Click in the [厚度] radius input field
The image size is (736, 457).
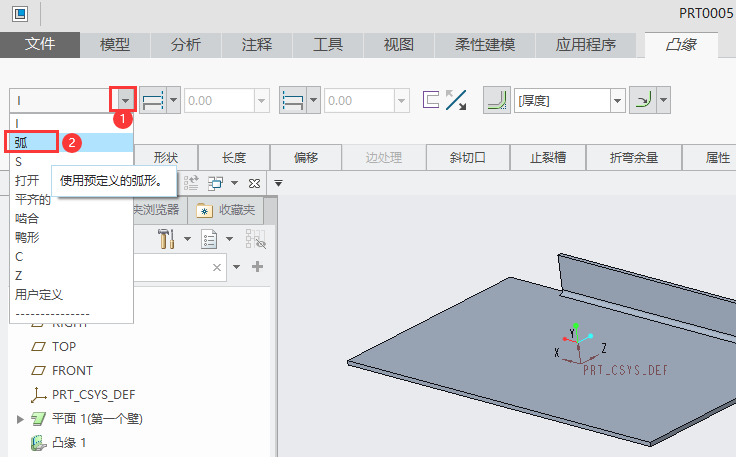[563, 100]
